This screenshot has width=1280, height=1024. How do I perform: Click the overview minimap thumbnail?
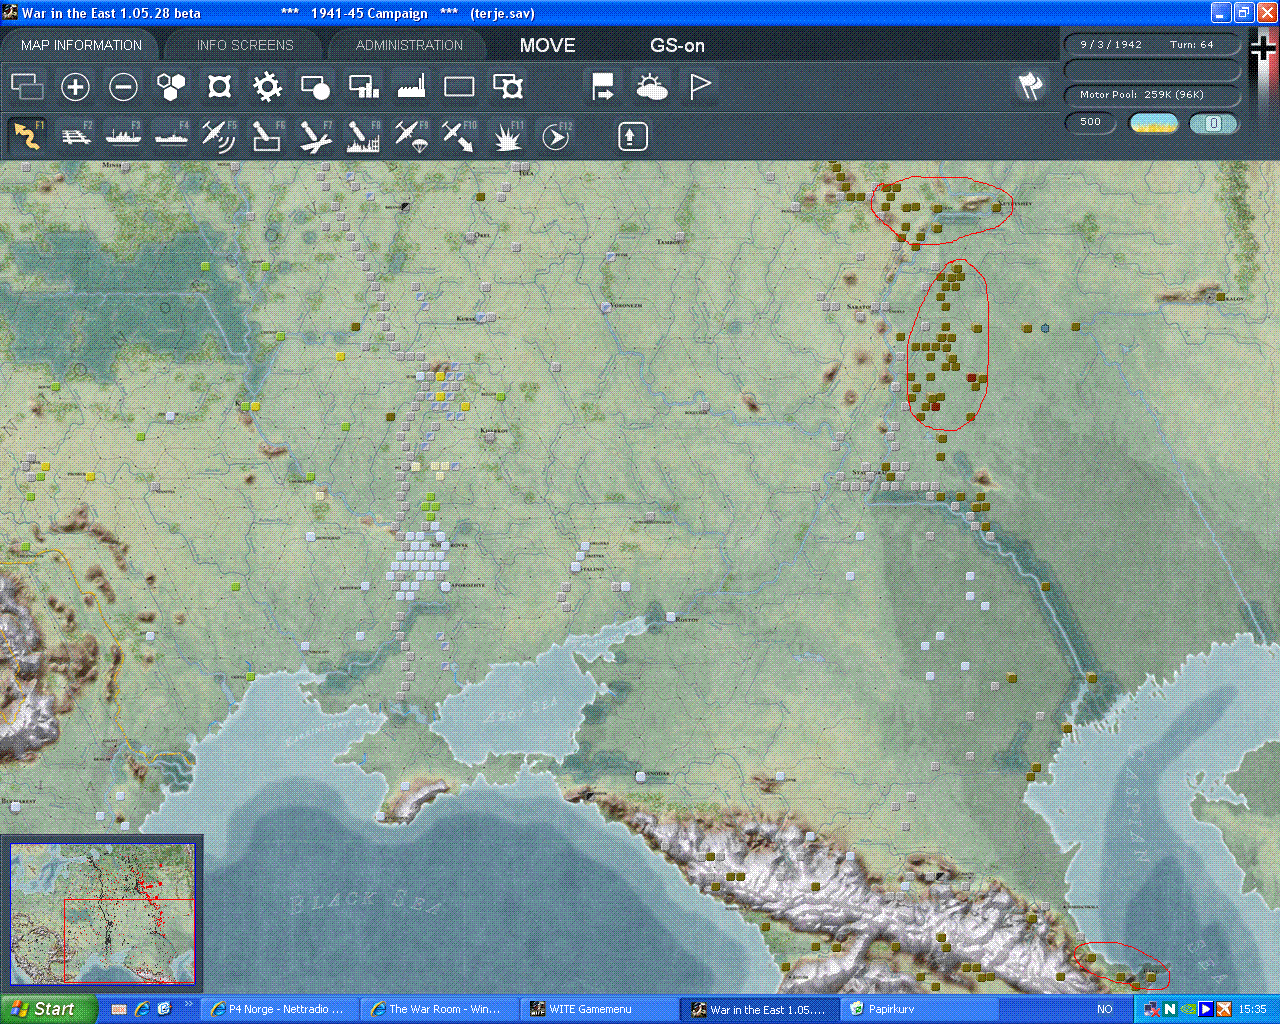102,913
